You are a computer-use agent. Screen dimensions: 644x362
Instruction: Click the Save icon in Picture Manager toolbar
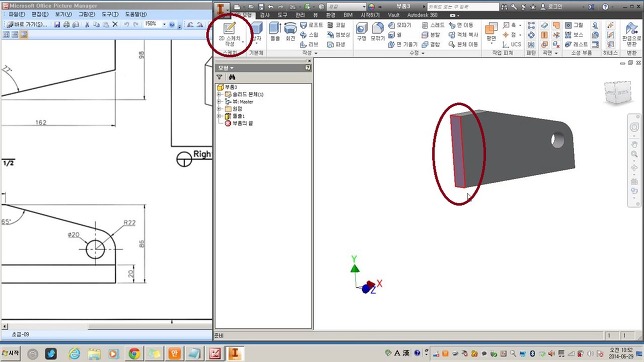tap(57, 25)
